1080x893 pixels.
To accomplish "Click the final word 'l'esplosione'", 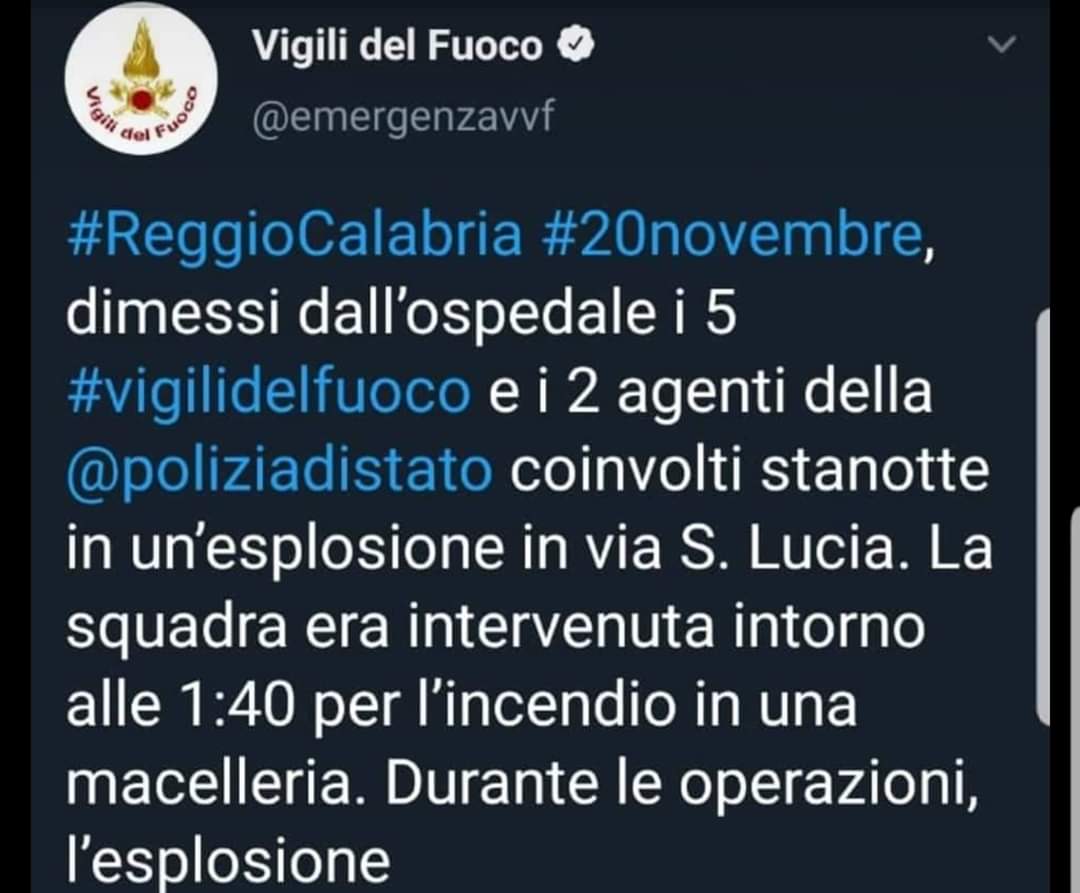I will point(229,863).
